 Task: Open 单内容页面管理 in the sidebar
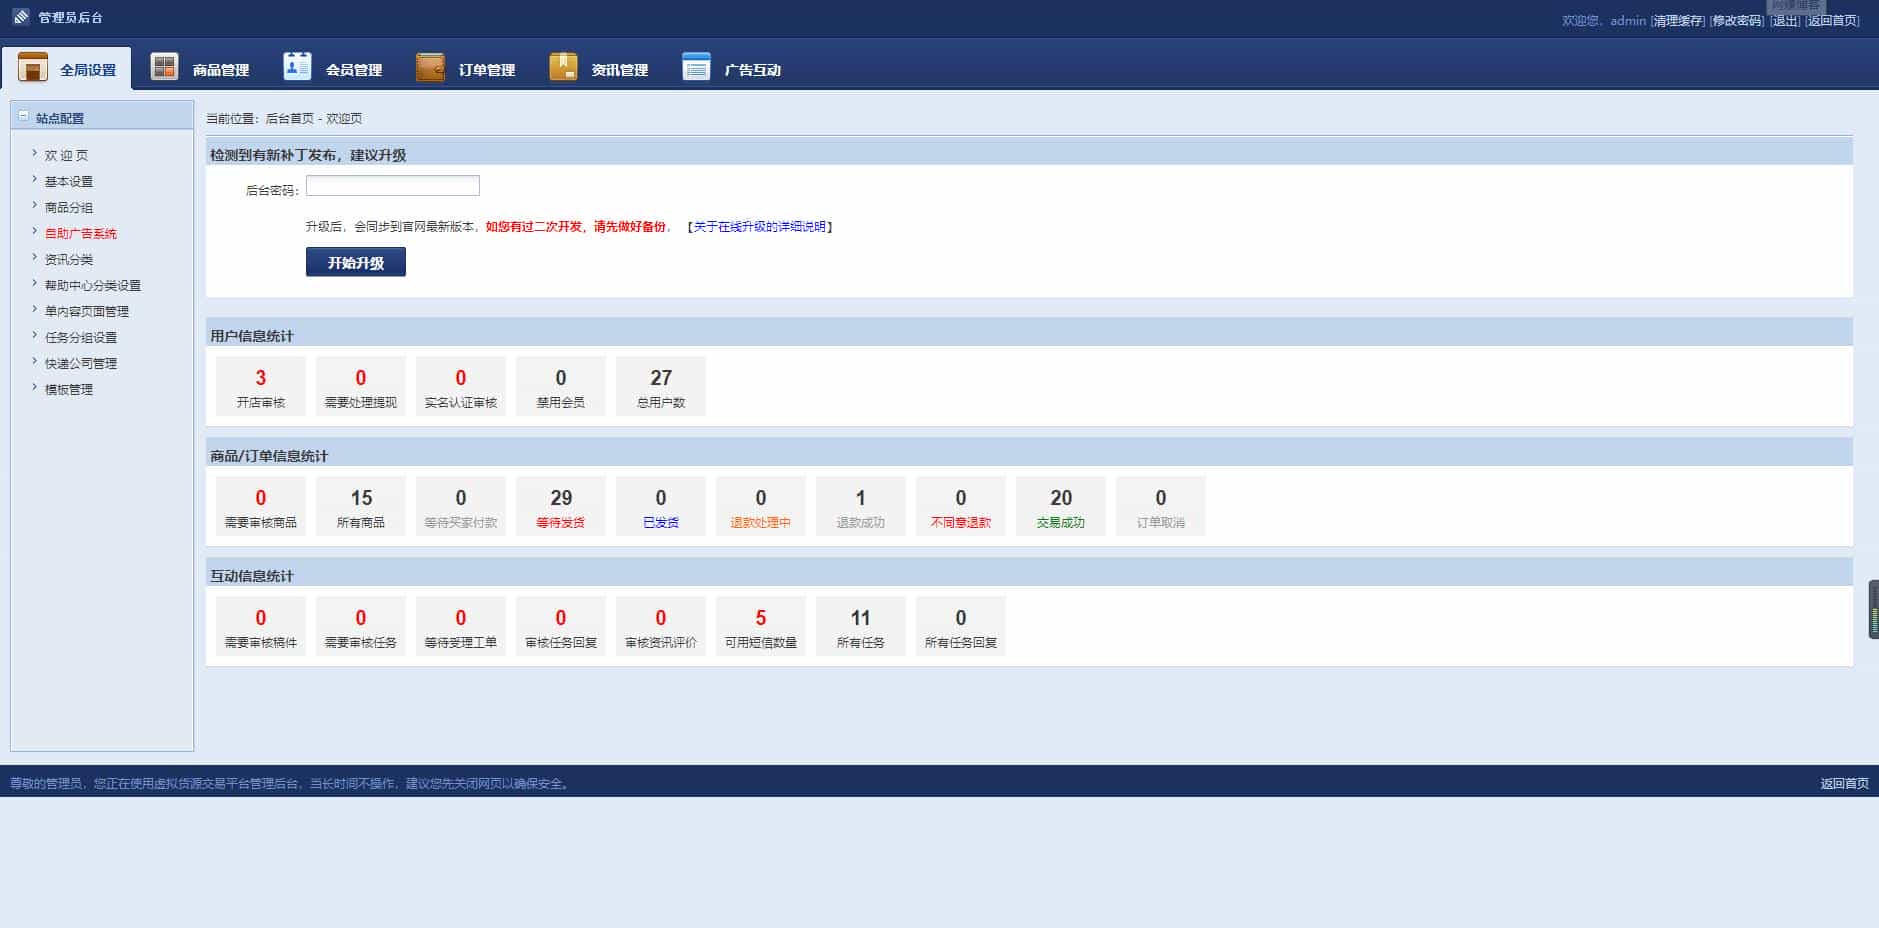click(87, 311)
